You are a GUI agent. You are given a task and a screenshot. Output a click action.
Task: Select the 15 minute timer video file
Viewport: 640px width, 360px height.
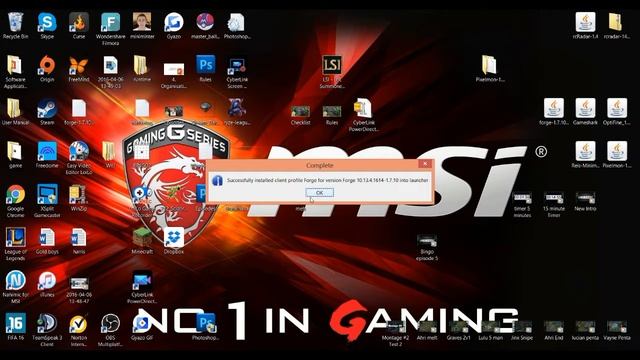(553, 205)
